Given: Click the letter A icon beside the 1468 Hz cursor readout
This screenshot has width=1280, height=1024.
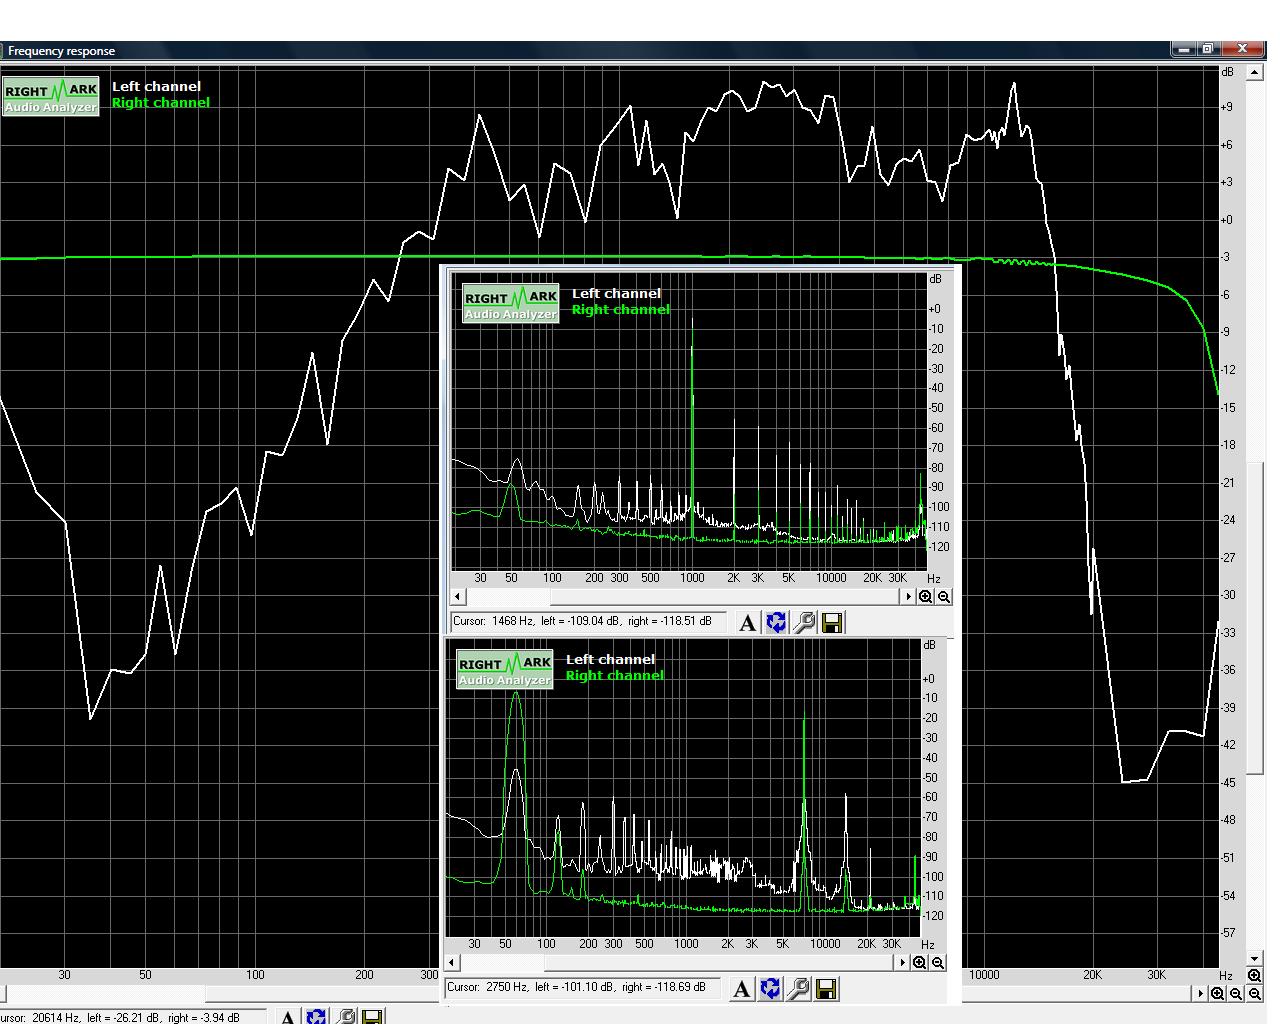Looking at the screenshot, I should pyautogui.click(x=747, y=623).
